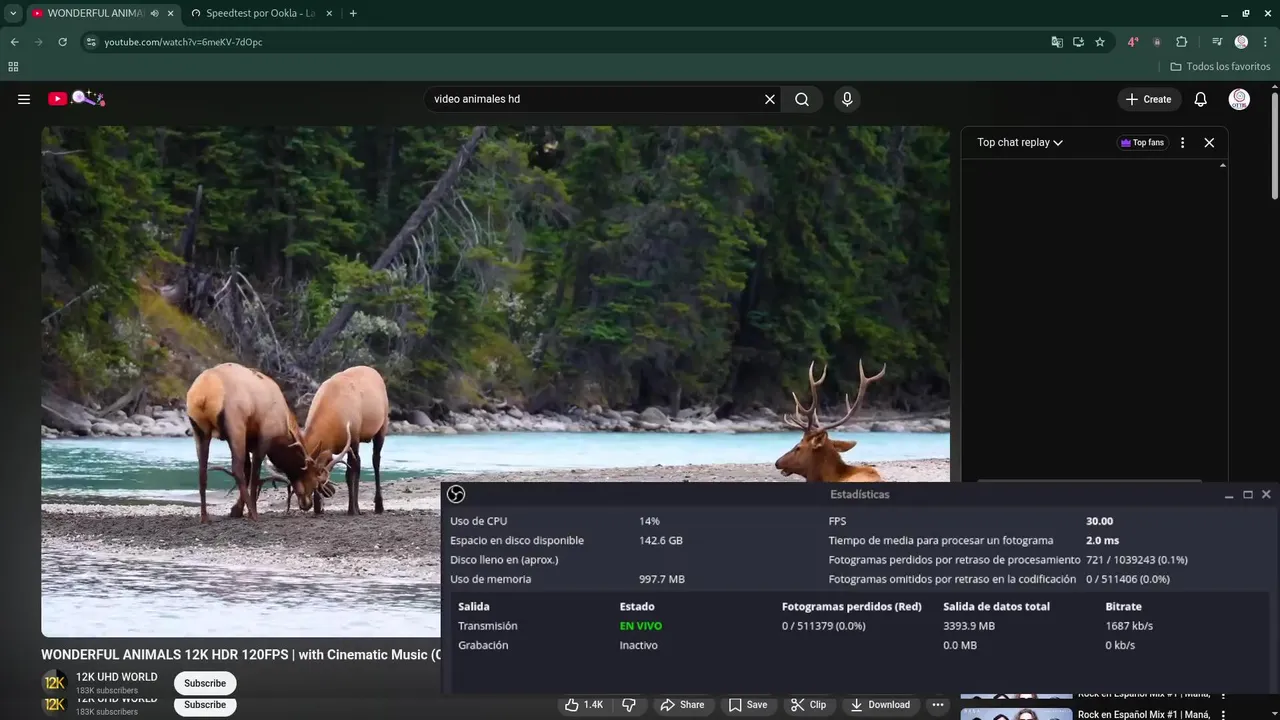Save the video to a playlist
1280x720 pixels.
pyautogui.click(x=748, y=705)
